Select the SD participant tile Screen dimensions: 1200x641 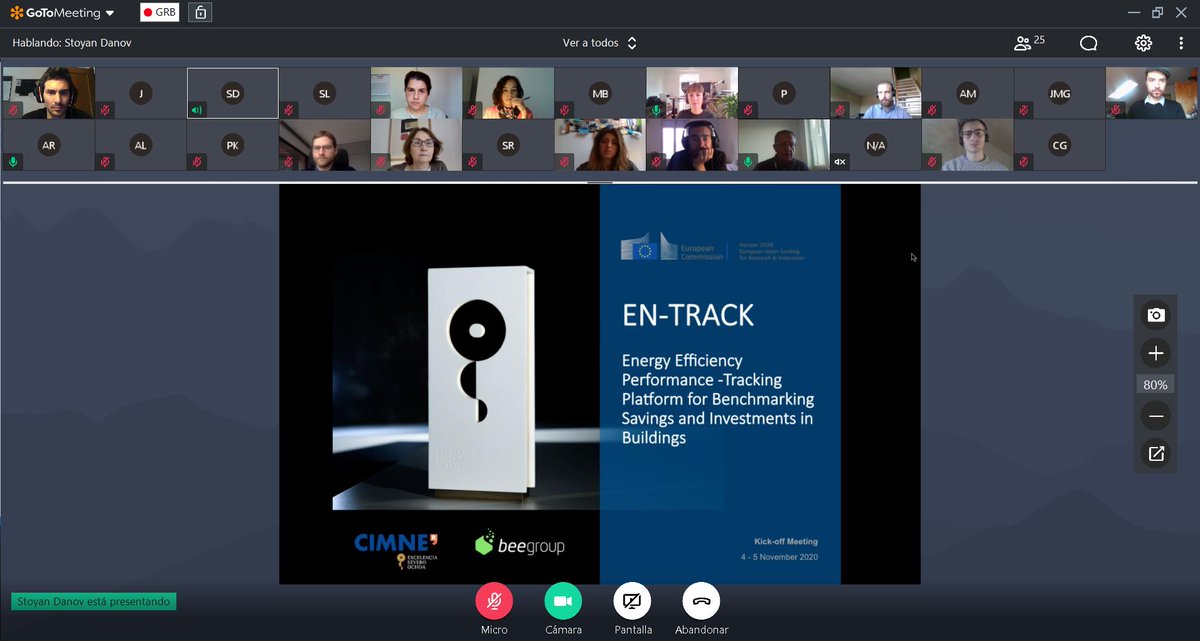click(x=233, y=93)
